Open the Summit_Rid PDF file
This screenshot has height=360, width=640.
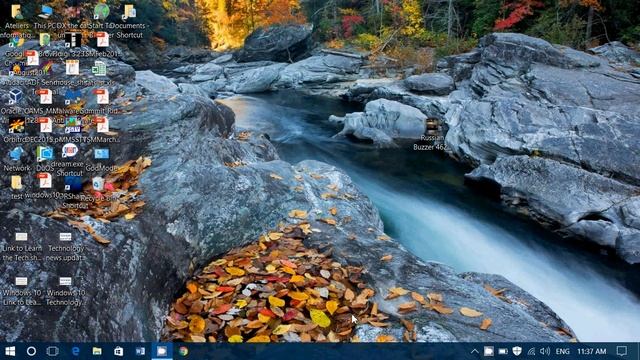click(x=102, y=97)
